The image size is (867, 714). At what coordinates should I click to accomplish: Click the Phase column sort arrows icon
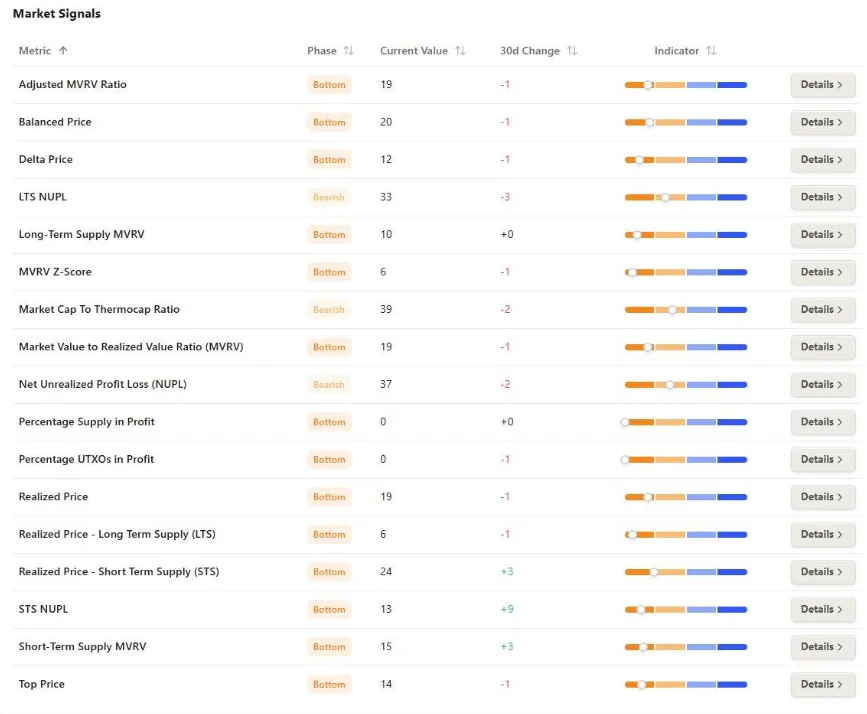coord(348,51)
